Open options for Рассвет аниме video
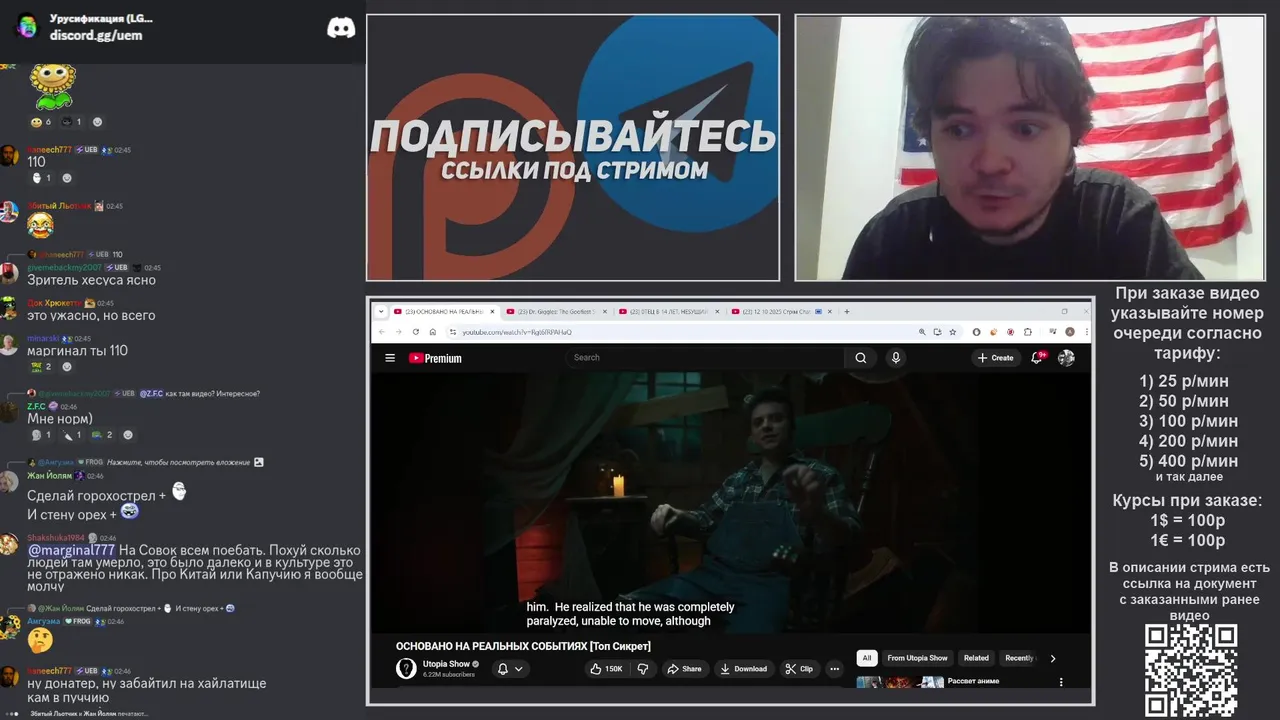The image size is (1280, 720). pos(1061,682)
